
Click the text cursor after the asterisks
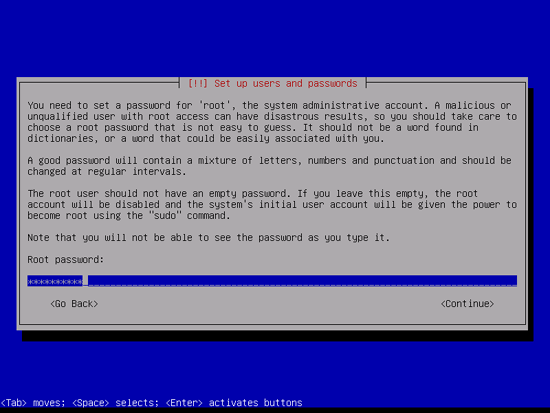point(85,281)
